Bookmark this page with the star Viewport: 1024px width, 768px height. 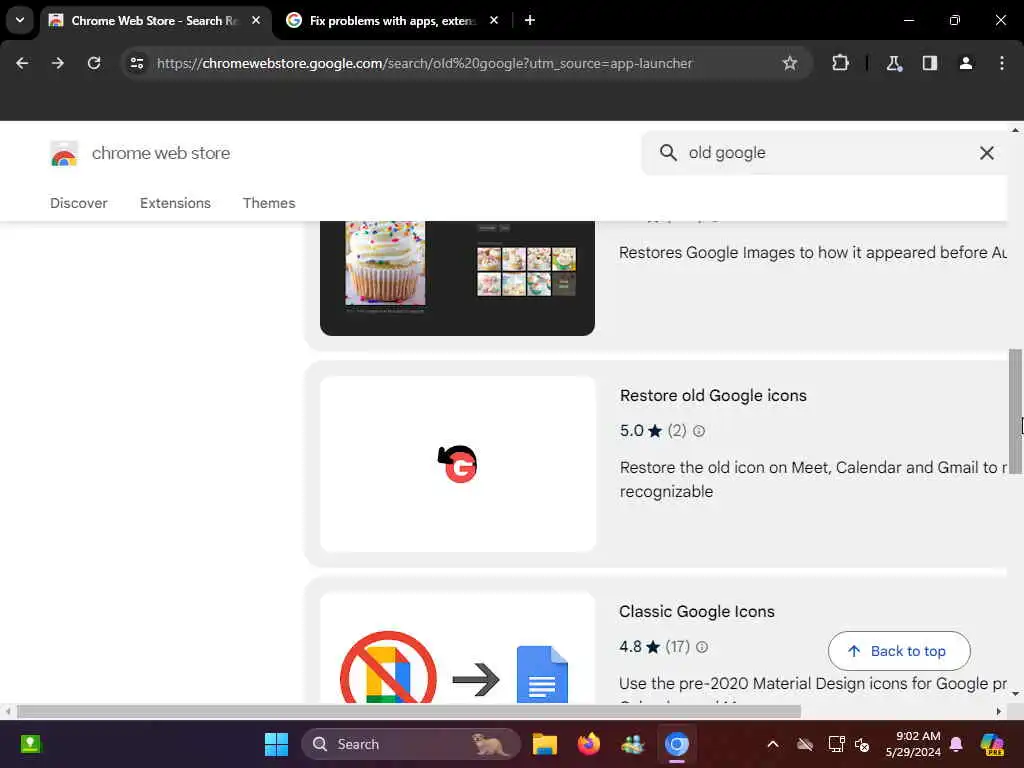click(790, 63)
